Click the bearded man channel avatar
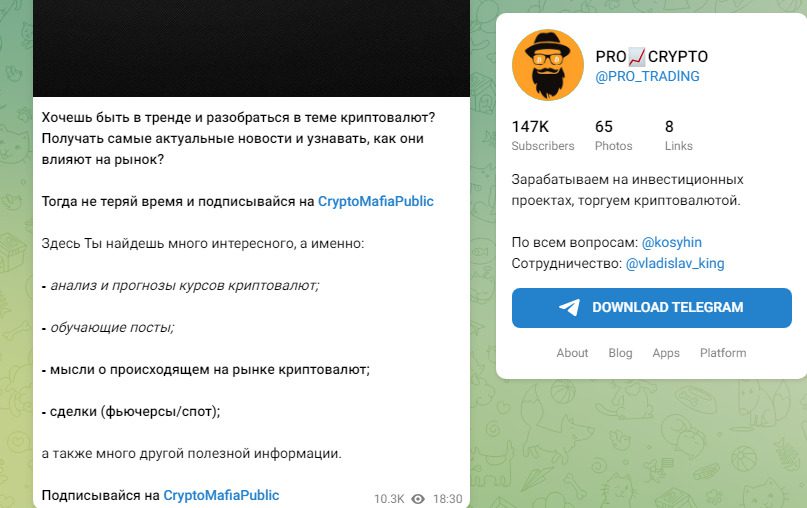Image resolution: width=807 pixels, height=508 pixels. (548, 65)
